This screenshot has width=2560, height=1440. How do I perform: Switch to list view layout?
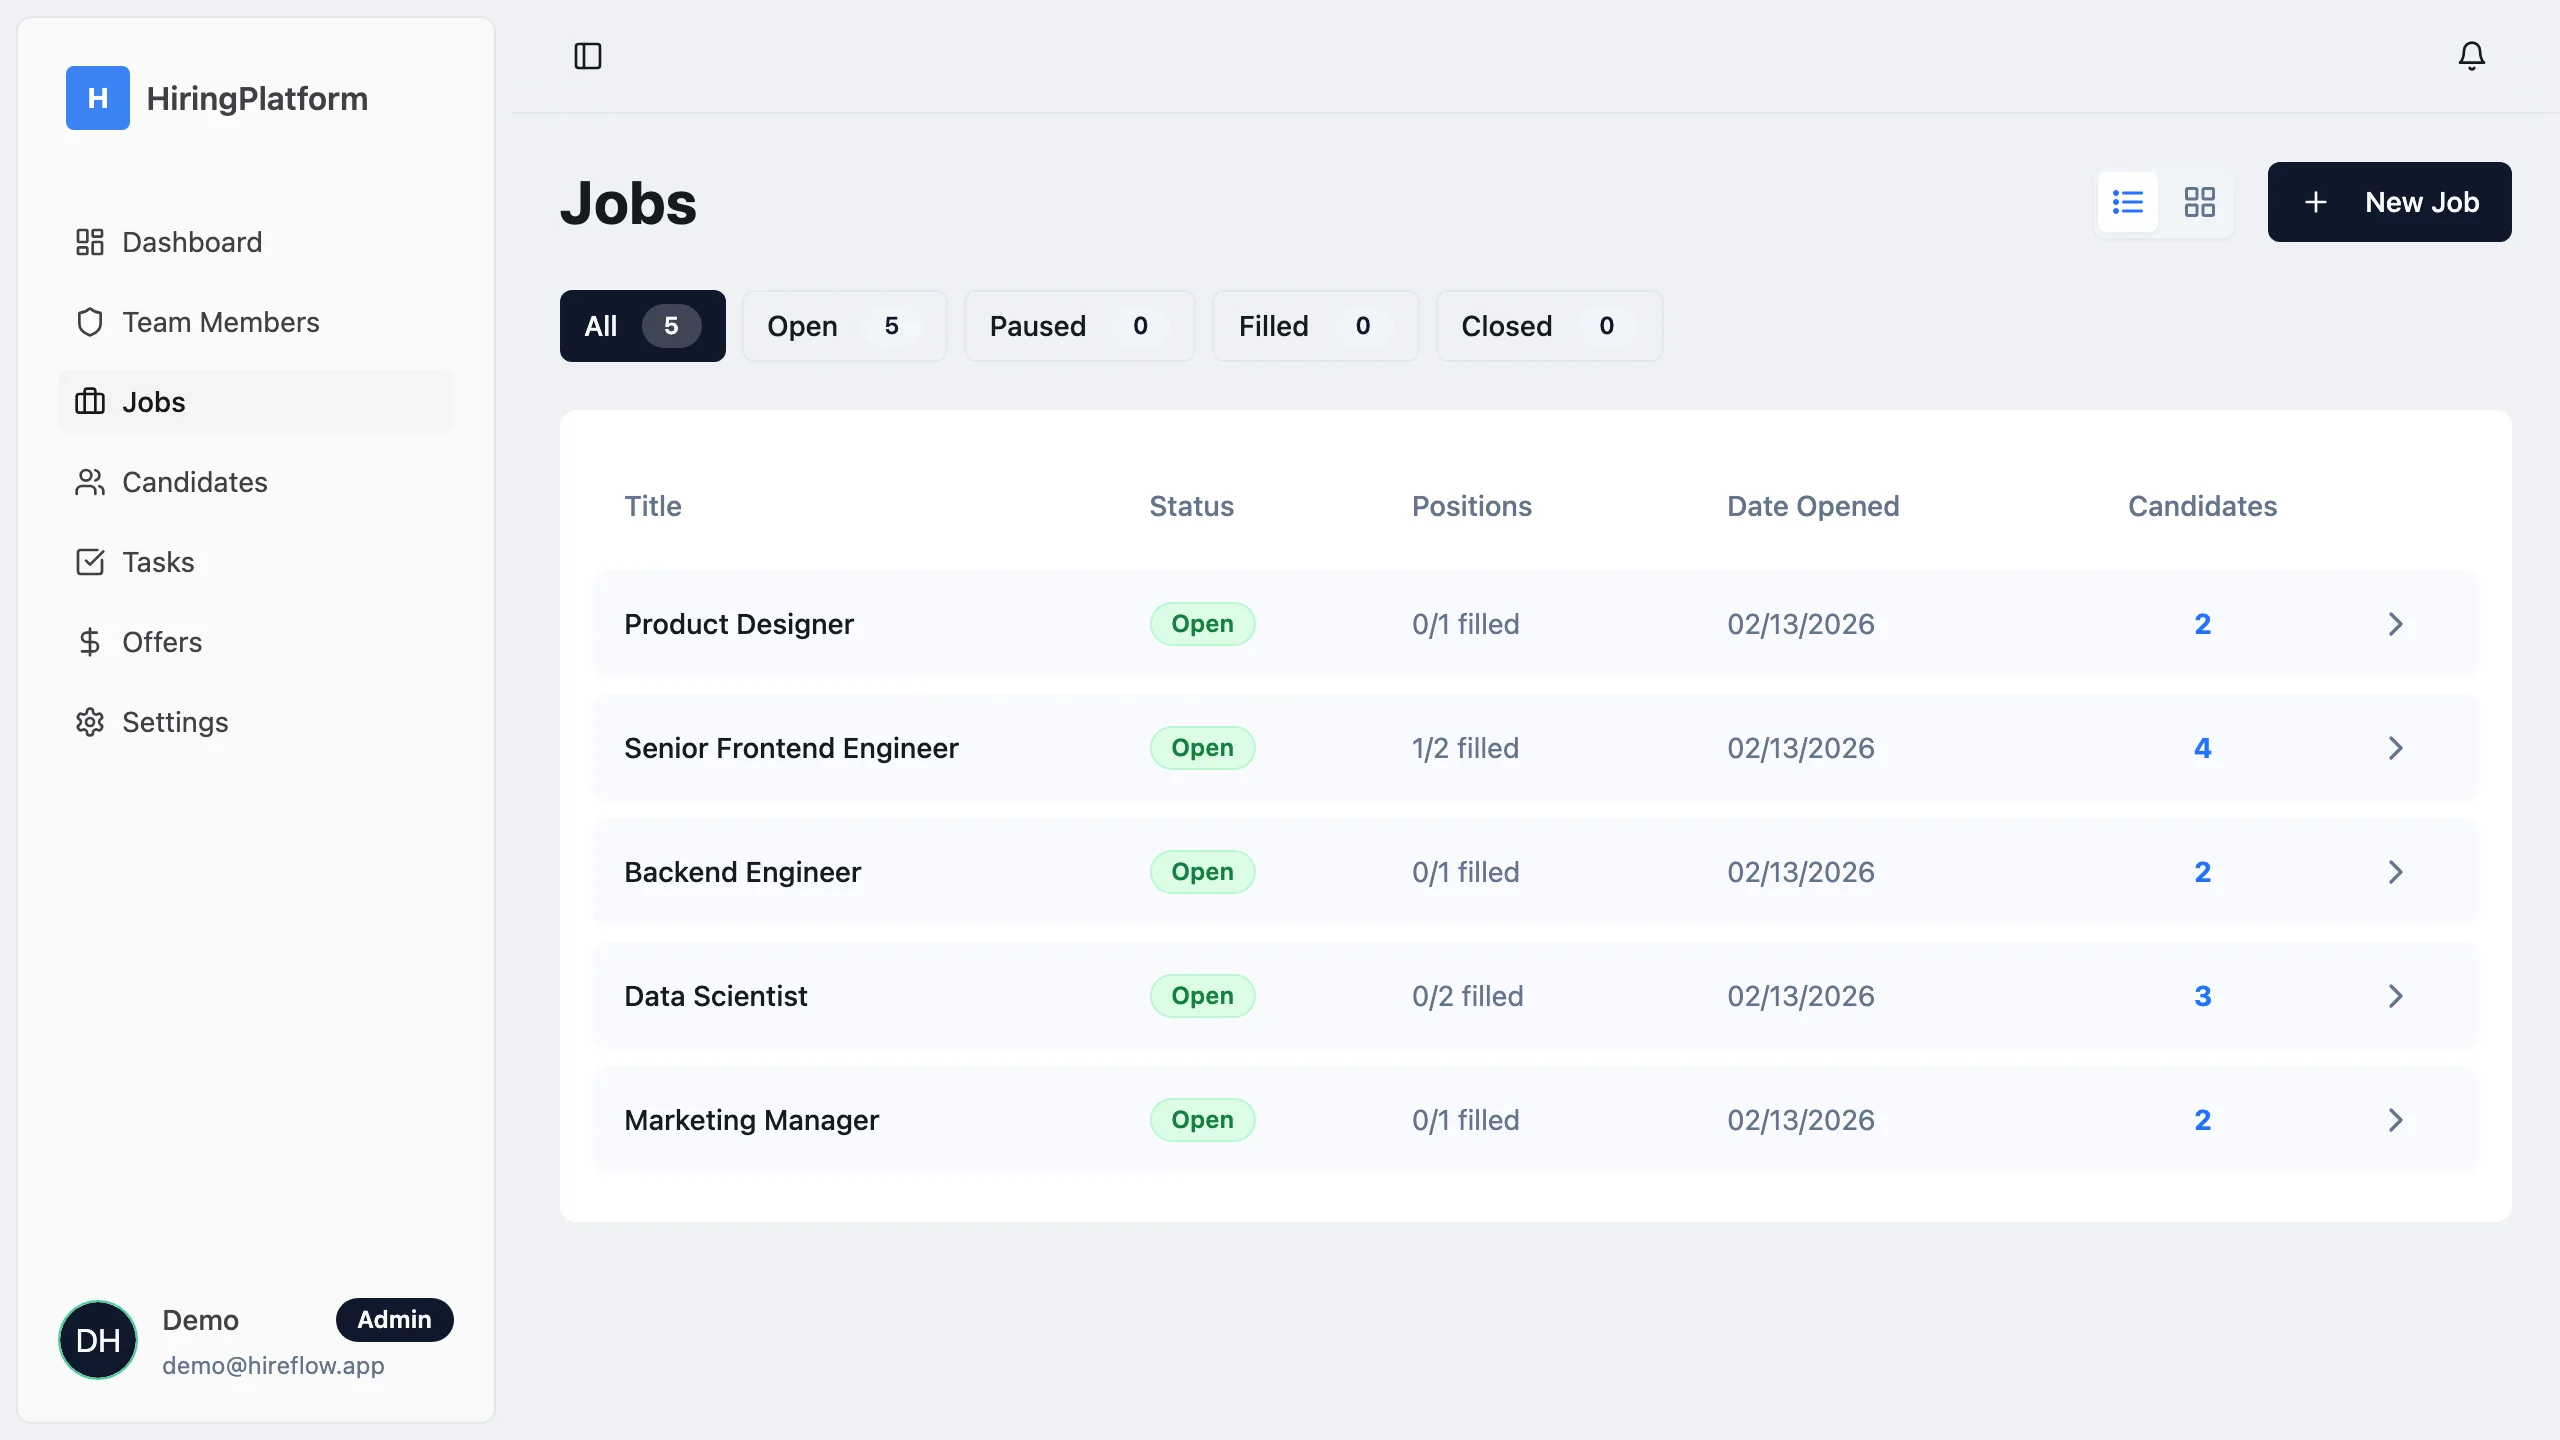point(2127,202)
